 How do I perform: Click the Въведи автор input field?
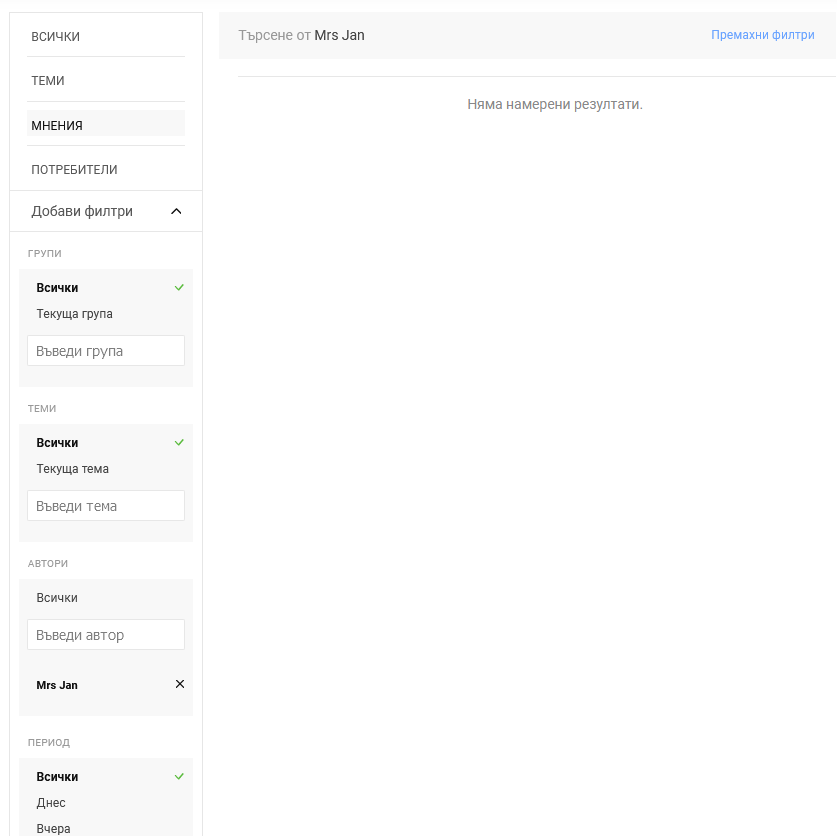coord(106,635)
